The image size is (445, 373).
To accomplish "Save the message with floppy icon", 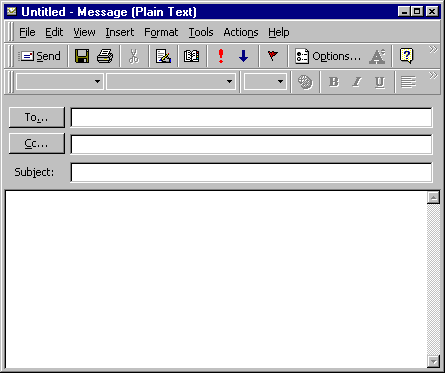I will (x=82, y=56).
